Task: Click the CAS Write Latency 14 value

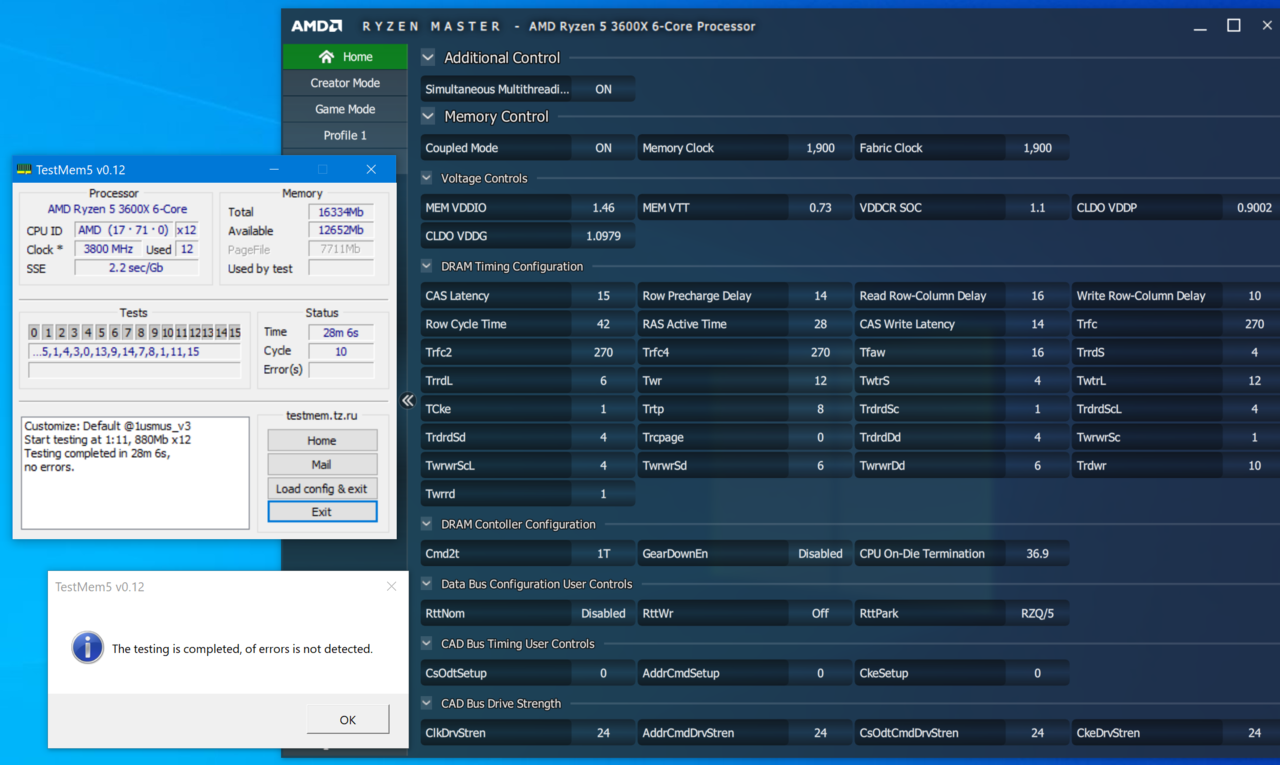Action: click(1037, 324)
